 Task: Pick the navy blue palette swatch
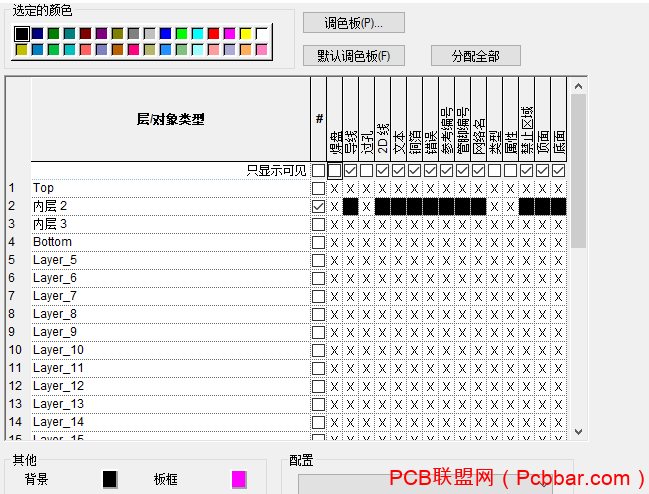point(38,34)
